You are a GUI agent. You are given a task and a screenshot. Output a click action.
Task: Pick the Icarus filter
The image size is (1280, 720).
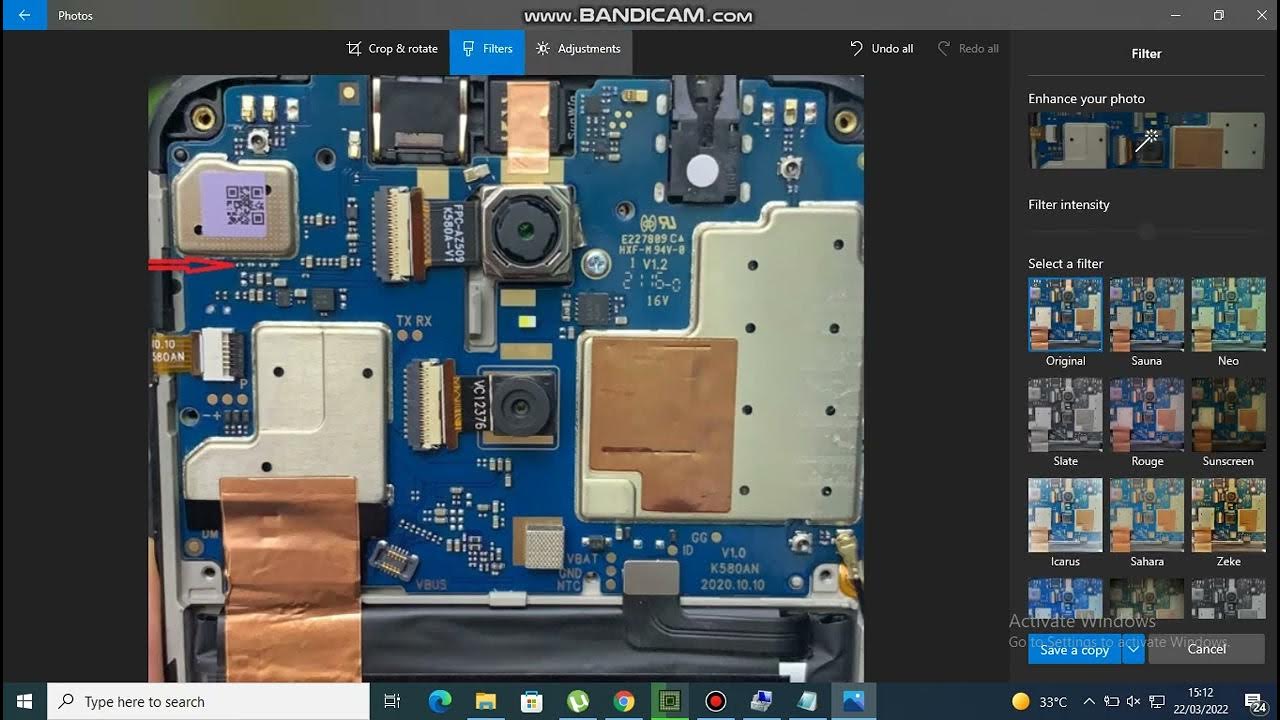pos(1066,514)
